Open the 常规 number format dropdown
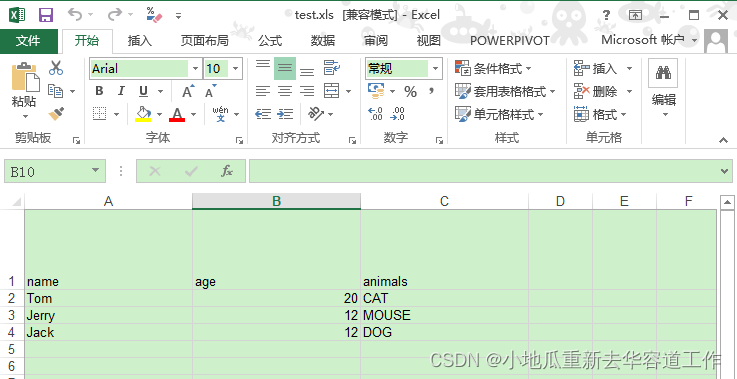The image size is (737, 379). 435,69
